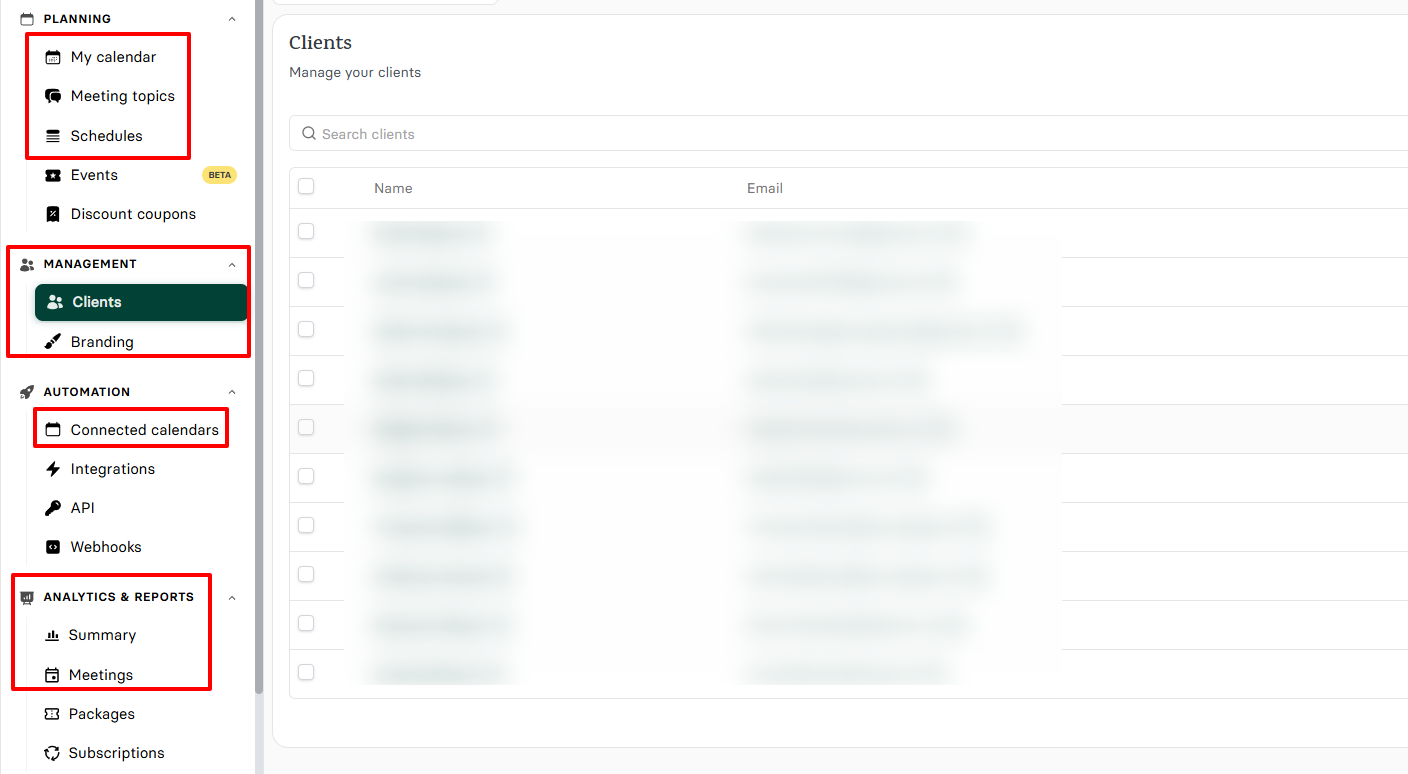Click the Webhooks code icon

point(53,547)
